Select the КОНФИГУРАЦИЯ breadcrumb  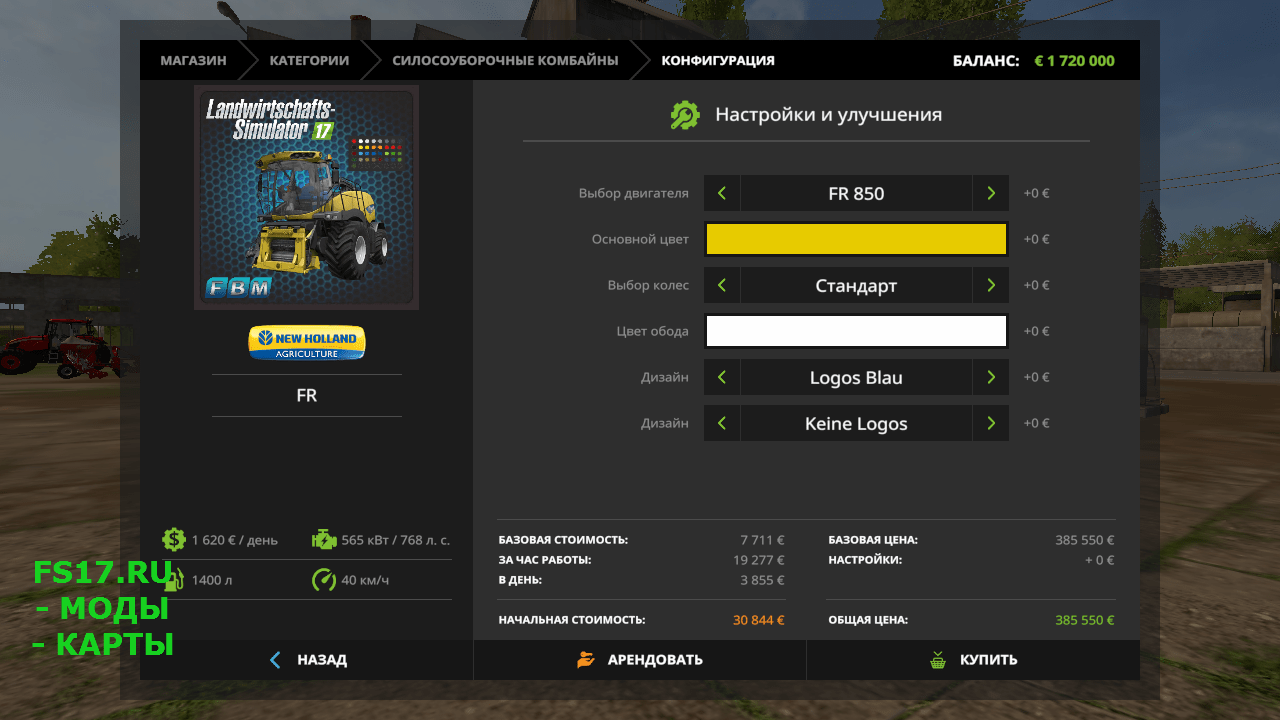[x=718, y=60]
